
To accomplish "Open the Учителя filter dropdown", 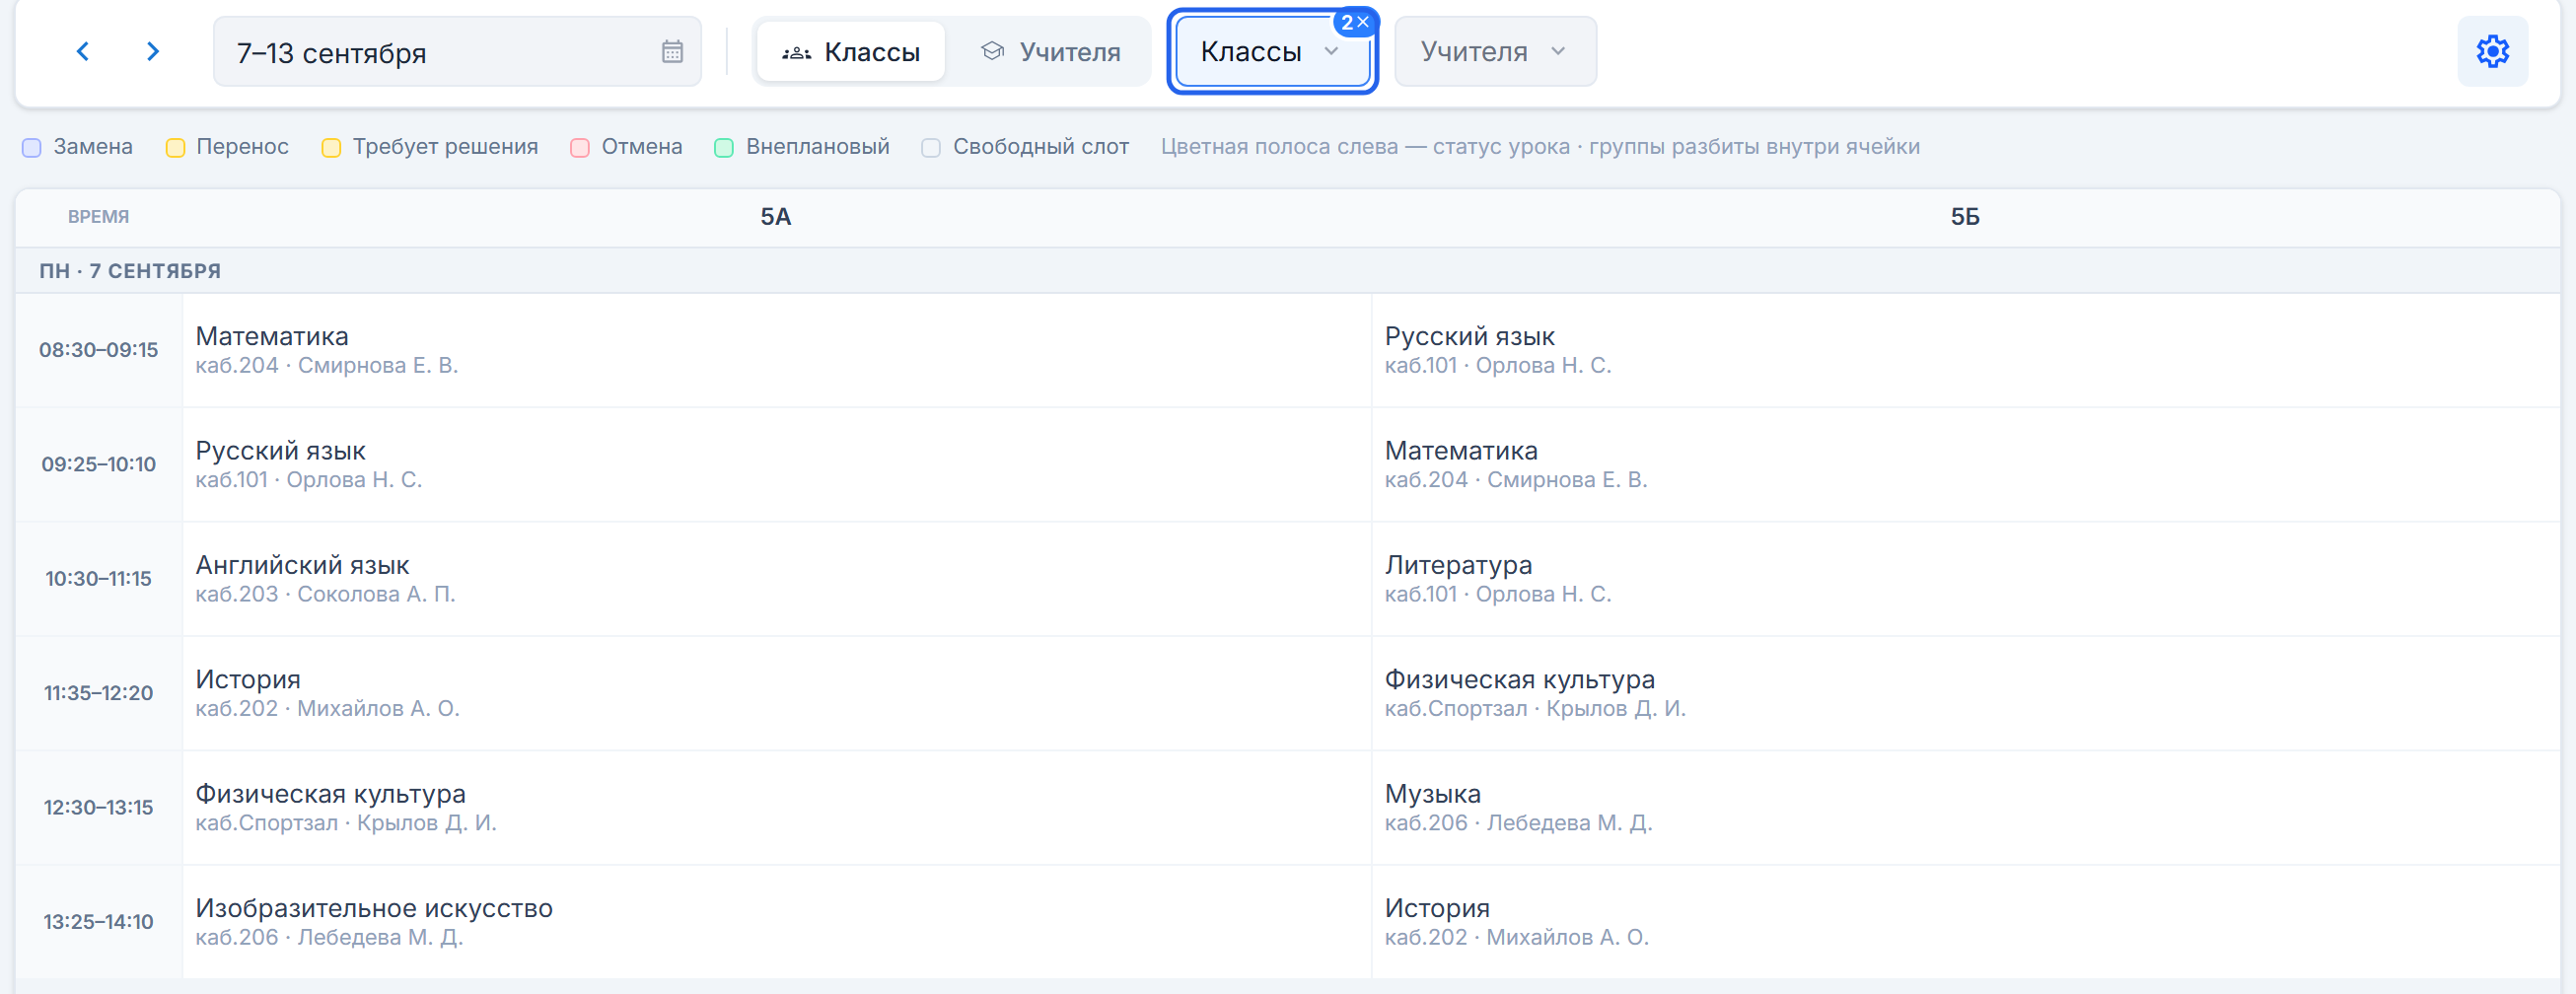I will 1495,52.
